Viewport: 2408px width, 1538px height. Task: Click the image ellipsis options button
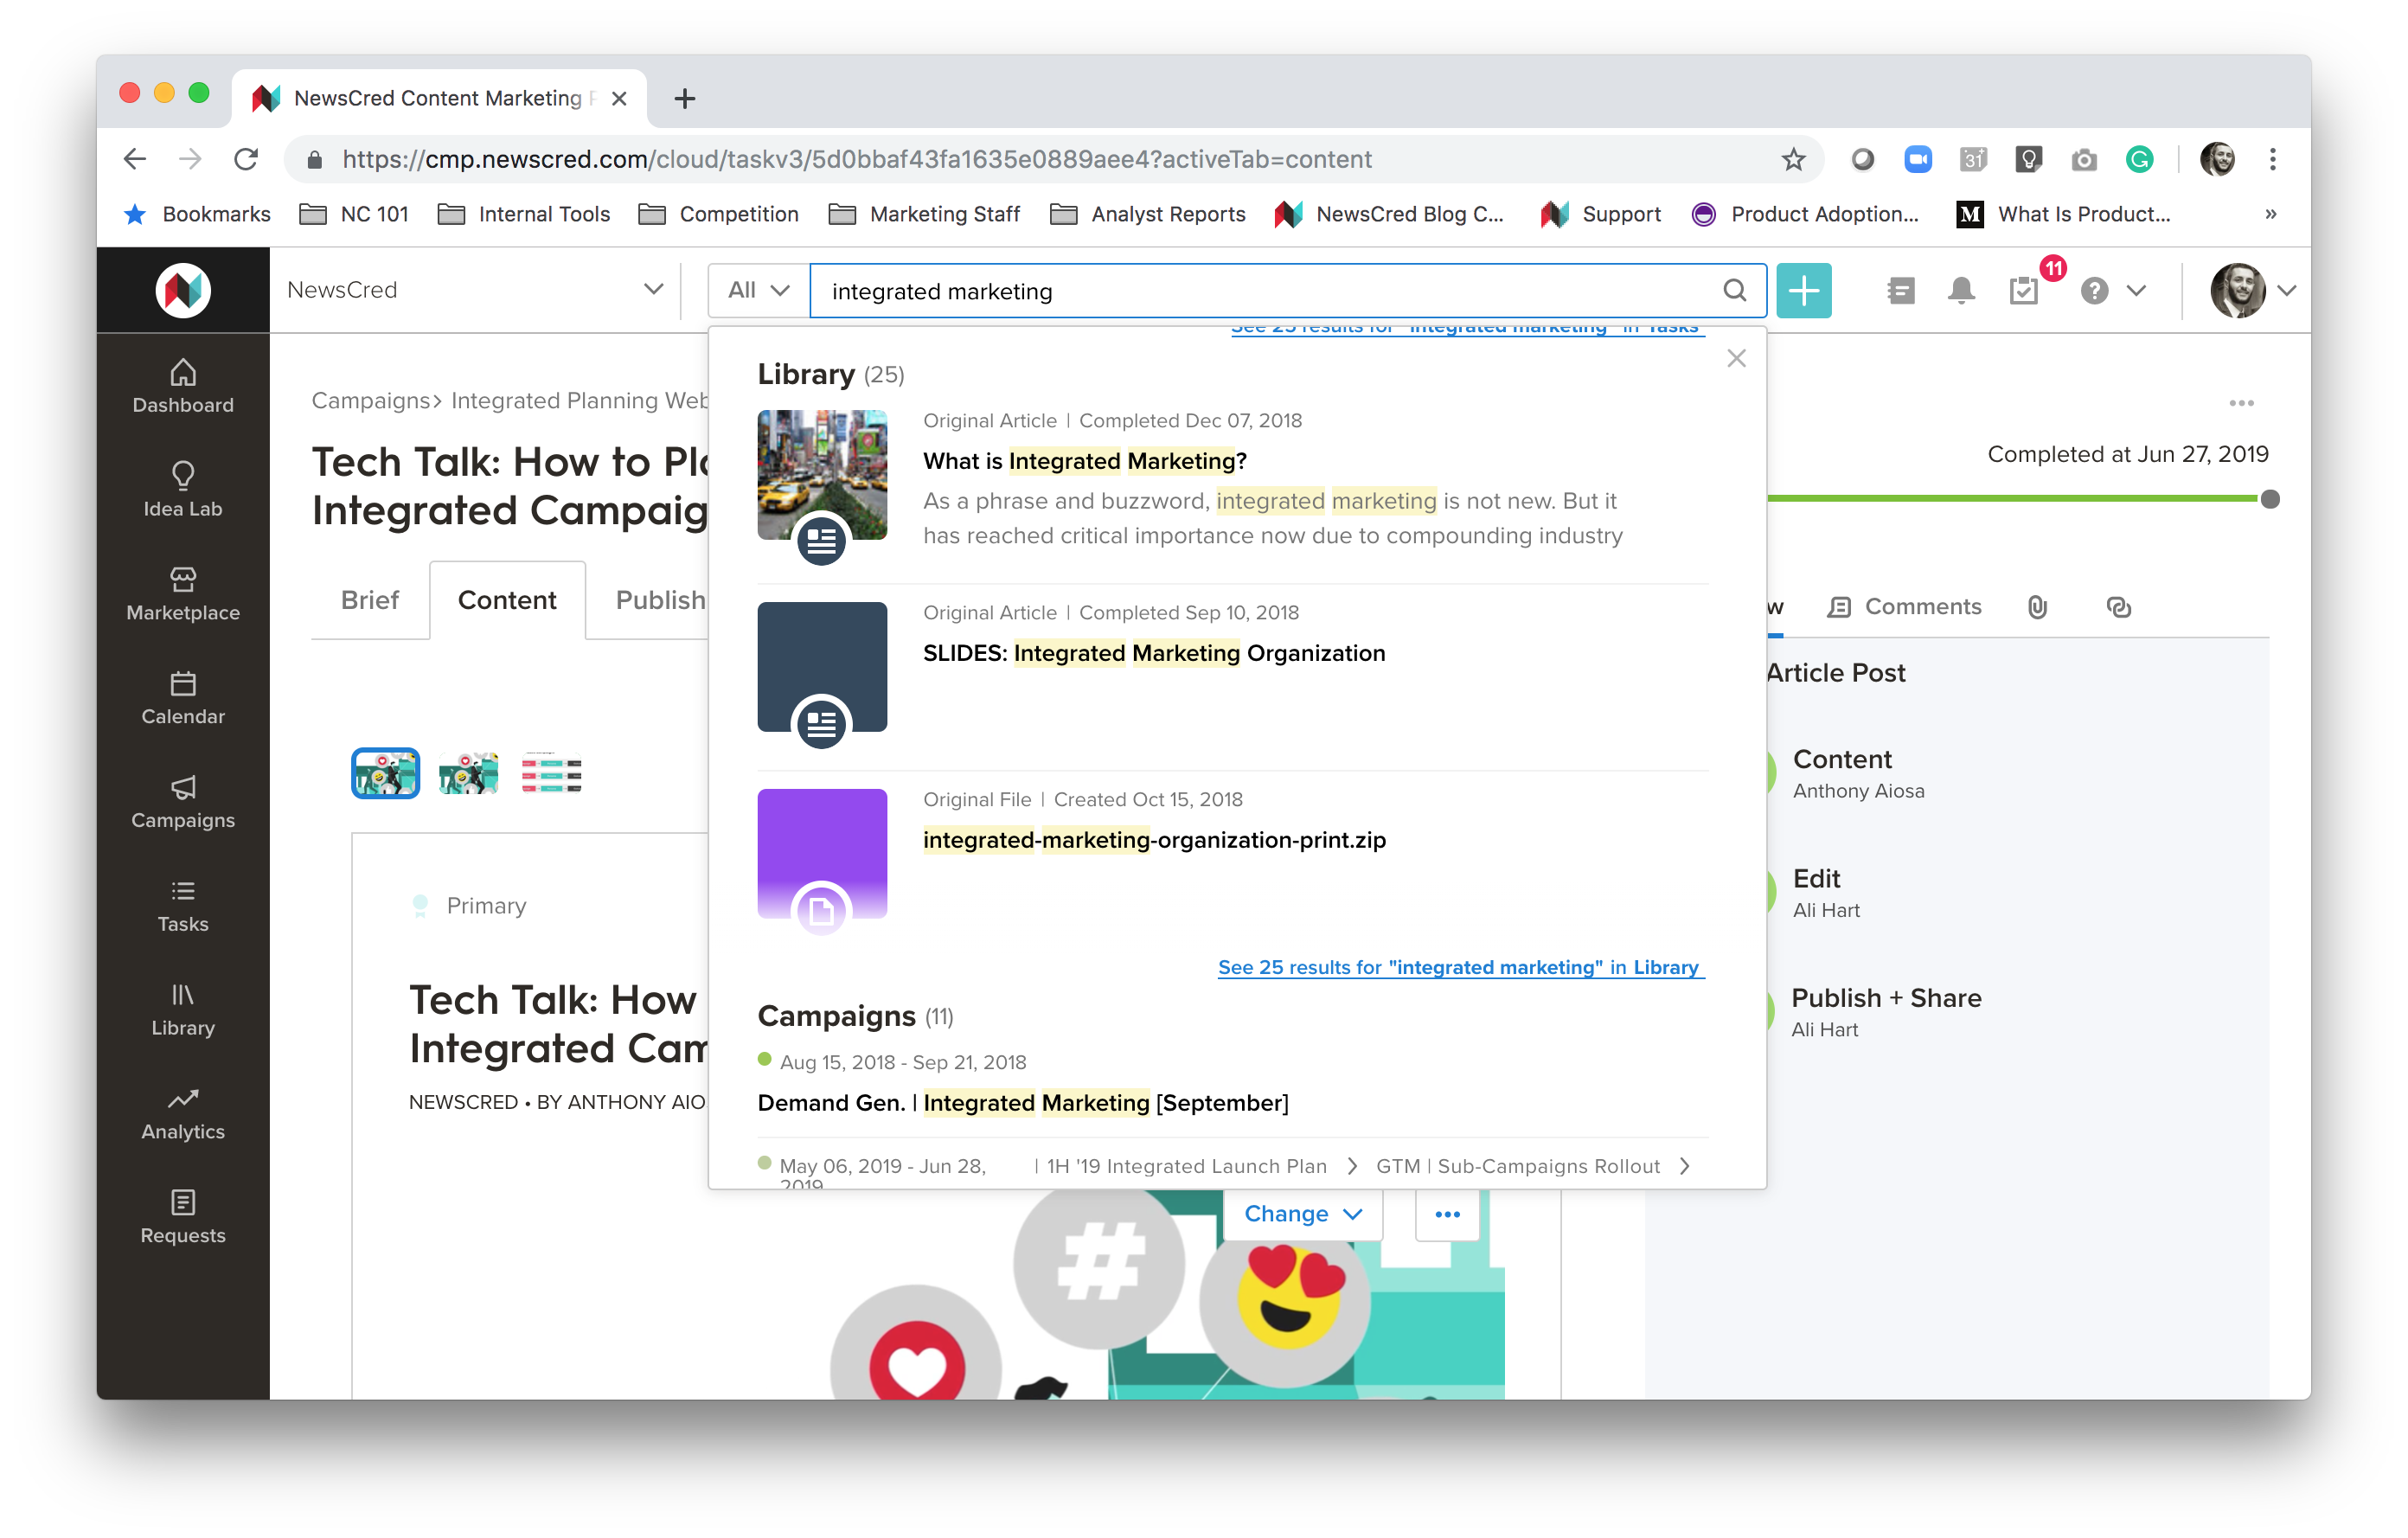[x=1447, y=1214]
